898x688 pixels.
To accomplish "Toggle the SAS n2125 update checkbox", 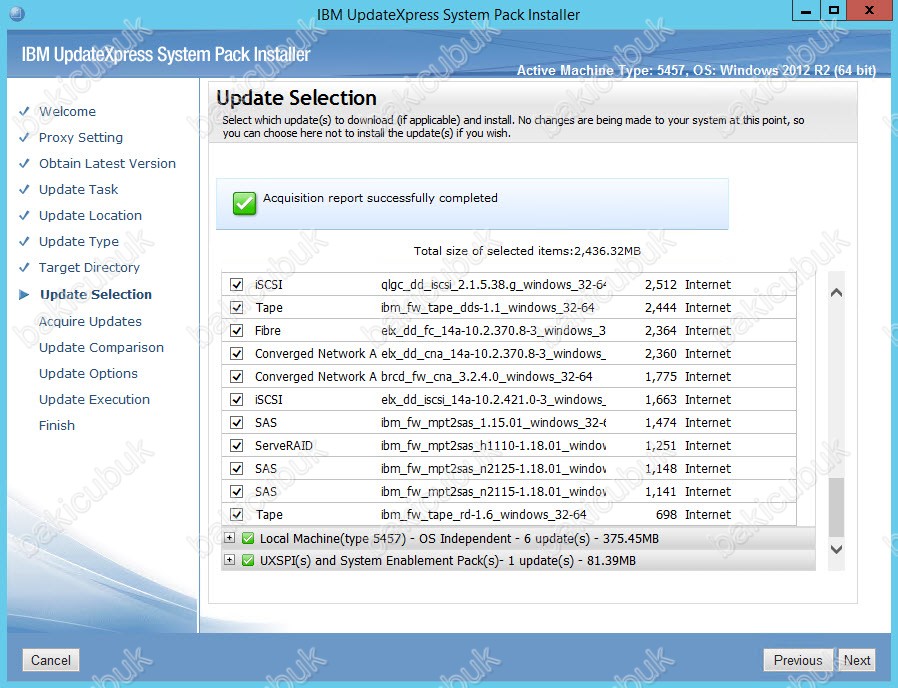I will click(x=237, y=468).
